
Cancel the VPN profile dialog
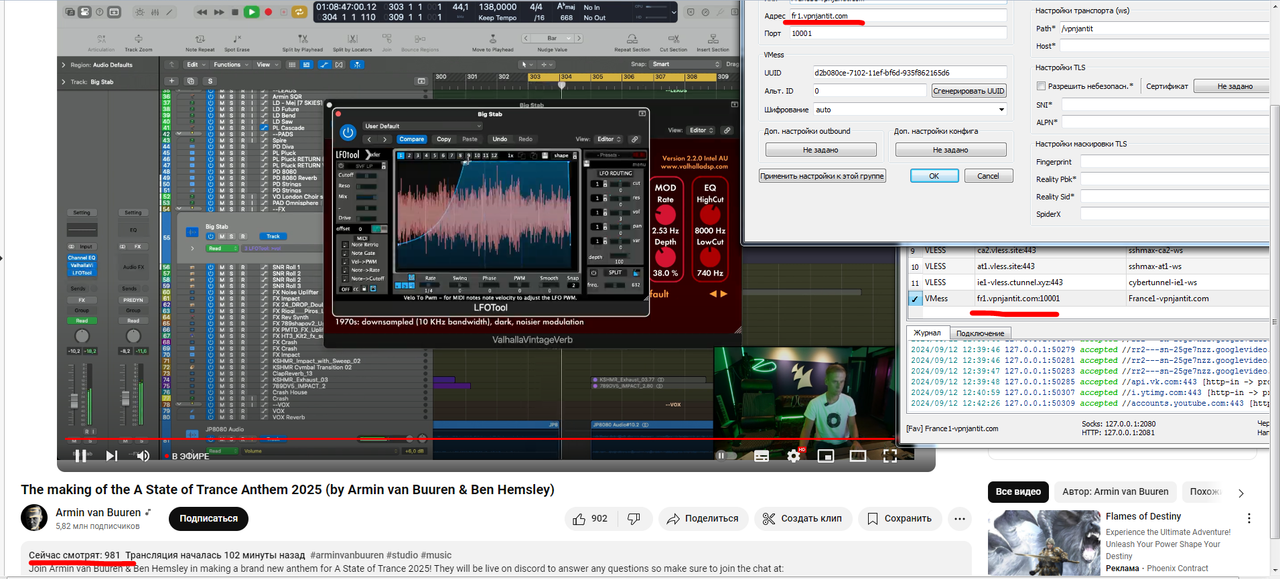pos(988,175)
